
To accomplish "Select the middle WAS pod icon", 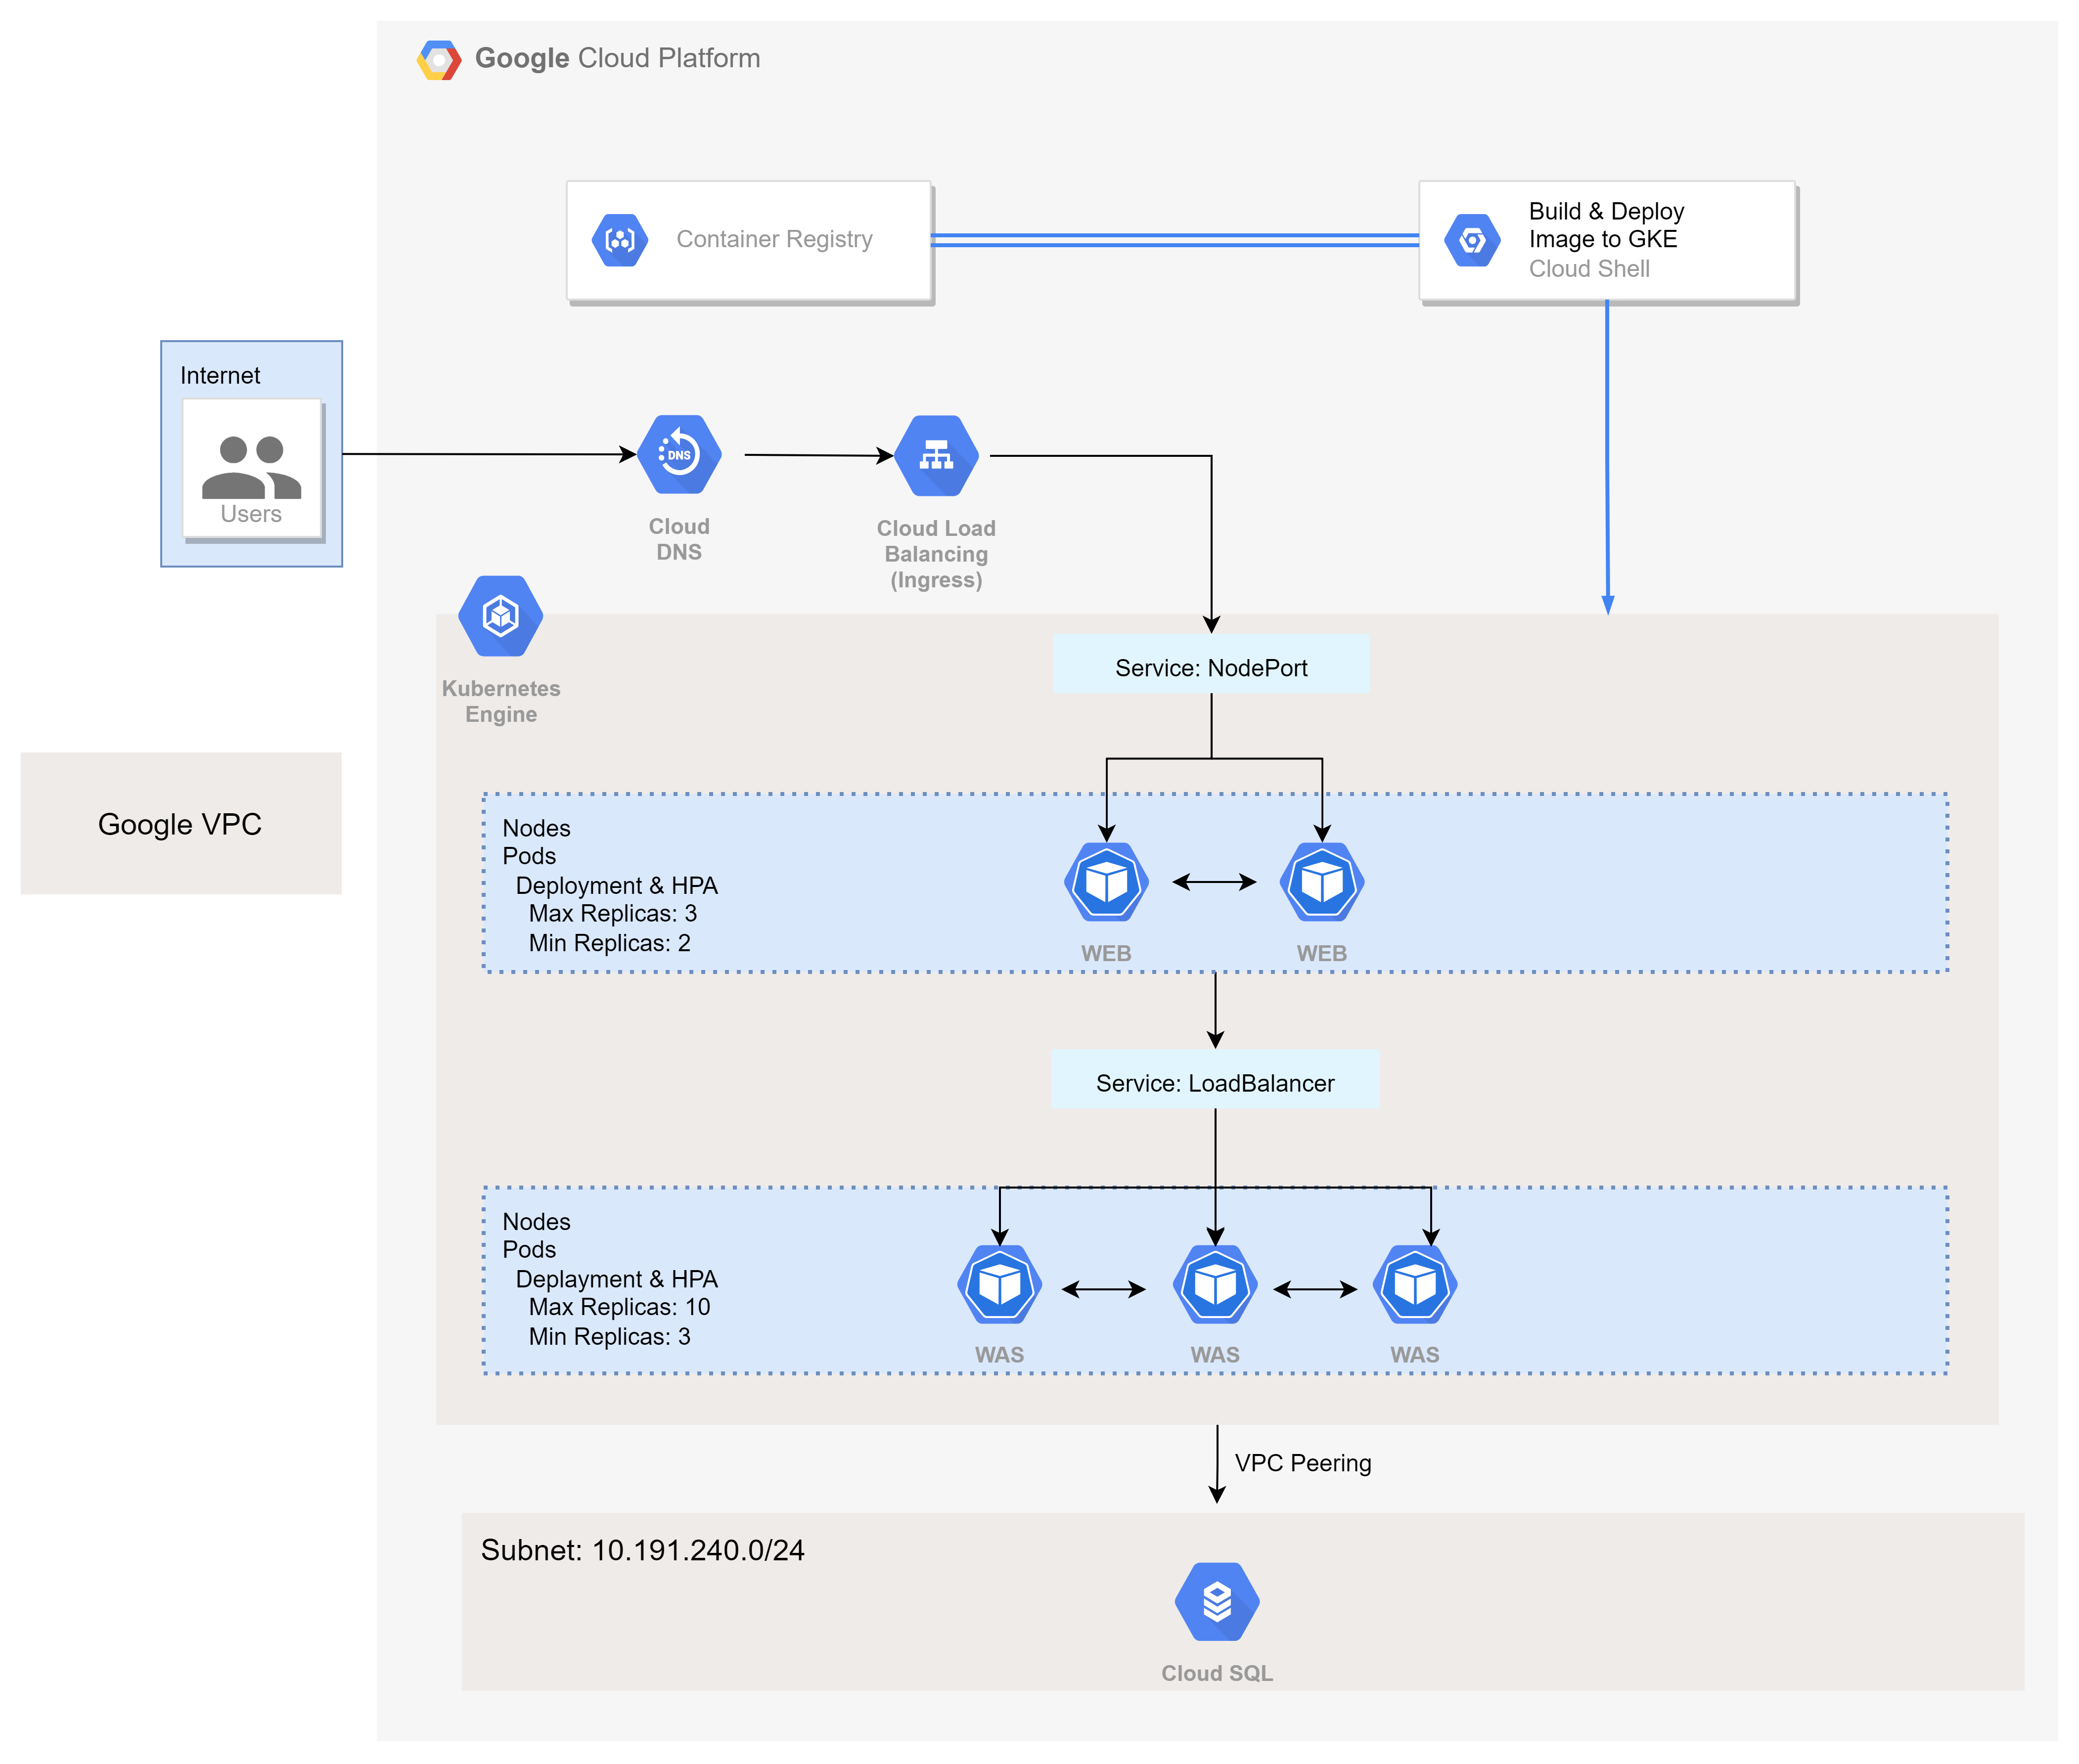I will click(1215, 1285).
